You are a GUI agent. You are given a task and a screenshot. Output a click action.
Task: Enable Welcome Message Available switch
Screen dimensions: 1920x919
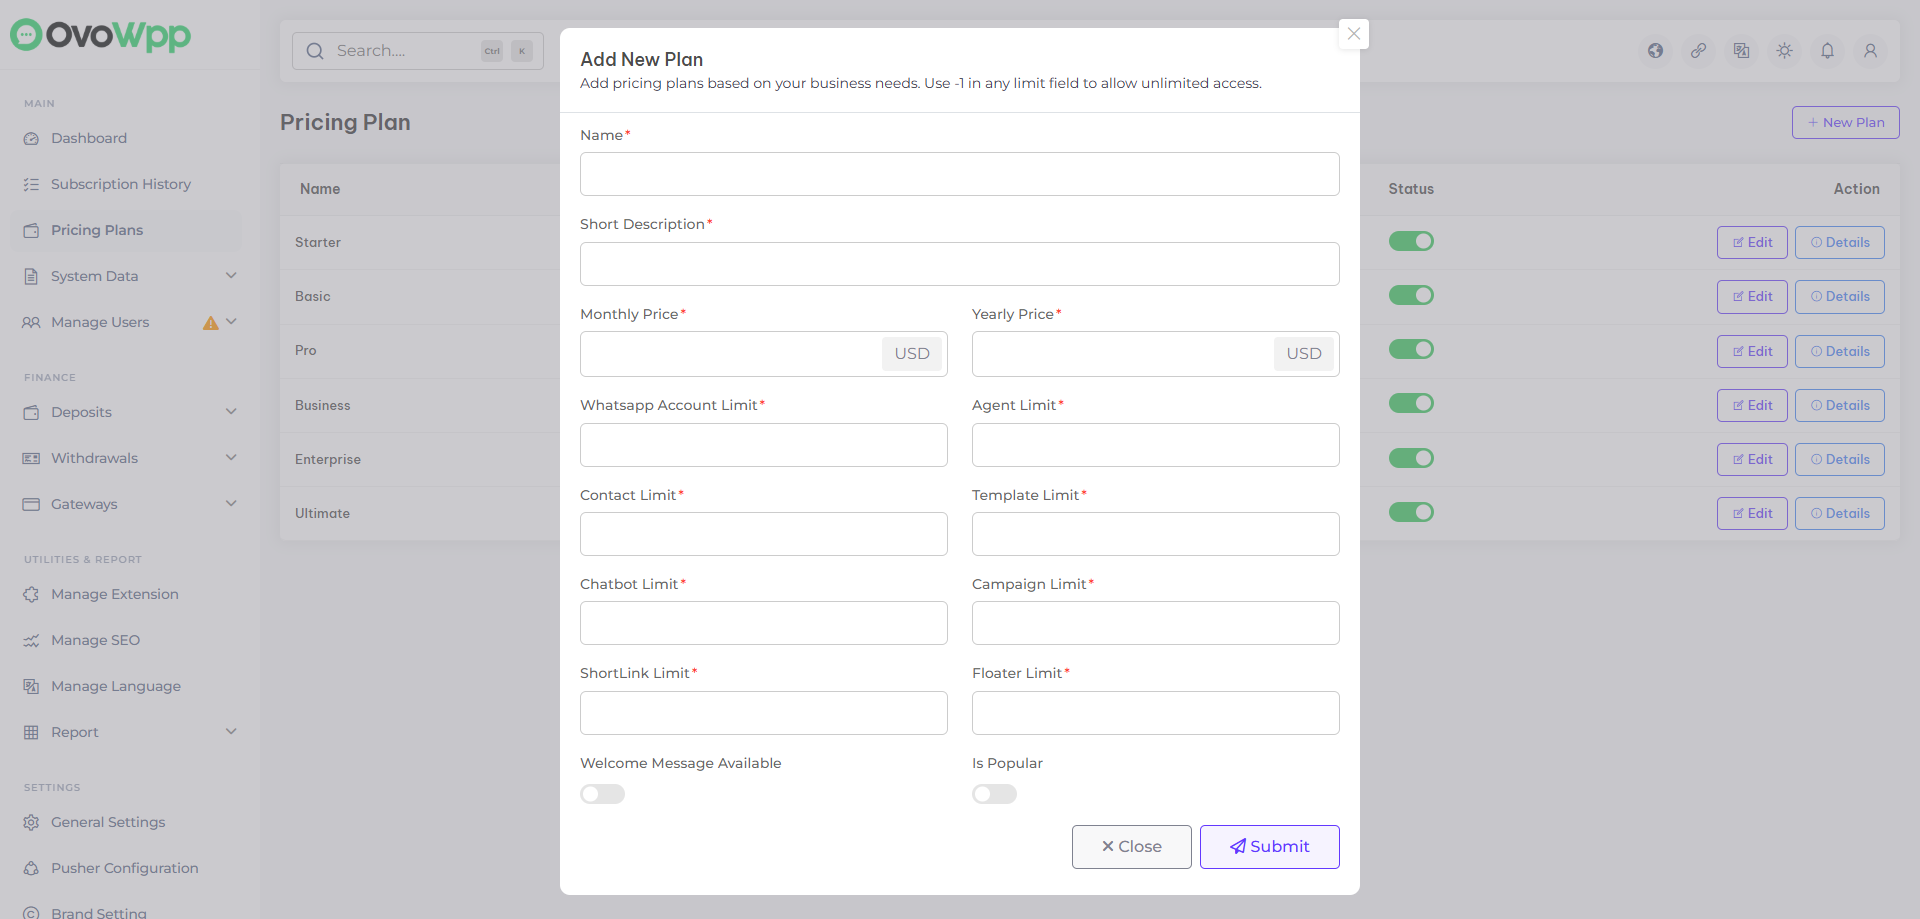coord(603,794)
